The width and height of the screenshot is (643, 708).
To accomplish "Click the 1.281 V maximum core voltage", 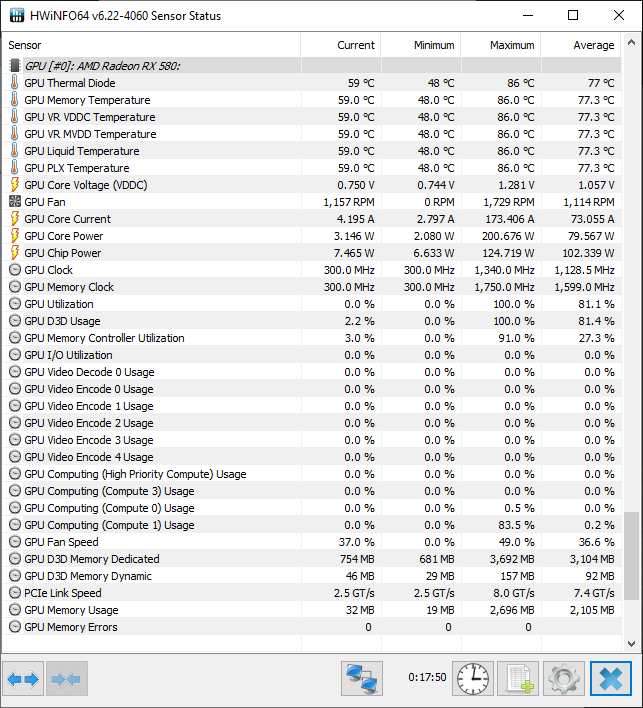I will (517, 185).
